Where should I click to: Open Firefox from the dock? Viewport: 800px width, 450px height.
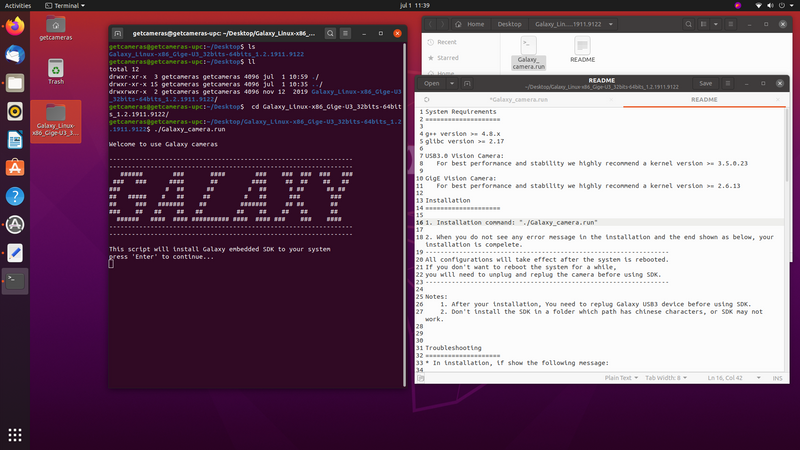tap(15, 26)
